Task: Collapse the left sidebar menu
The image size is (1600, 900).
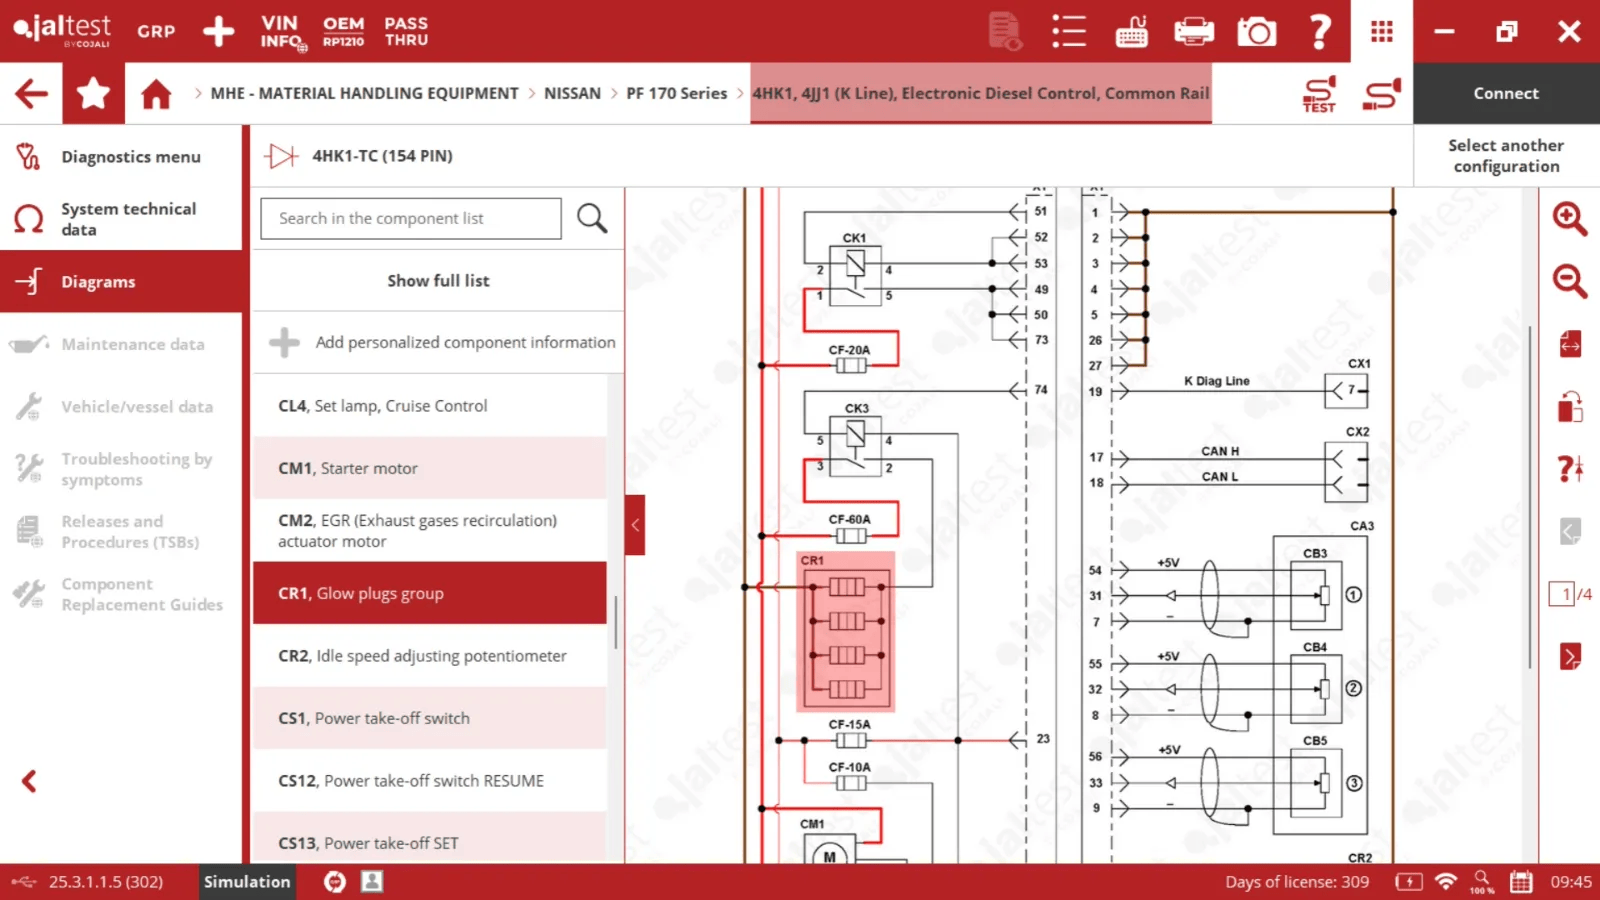Action: (x=29, y=781)
